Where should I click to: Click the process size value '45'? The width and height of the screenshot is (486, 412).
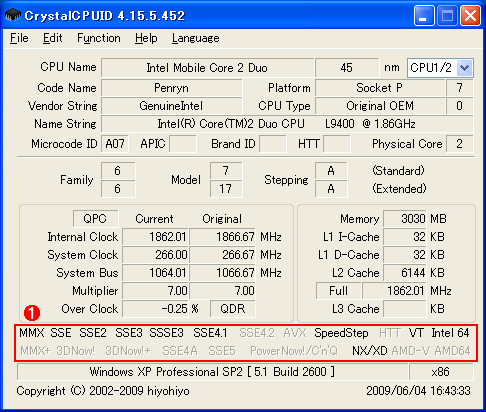(x=347, y=68)
